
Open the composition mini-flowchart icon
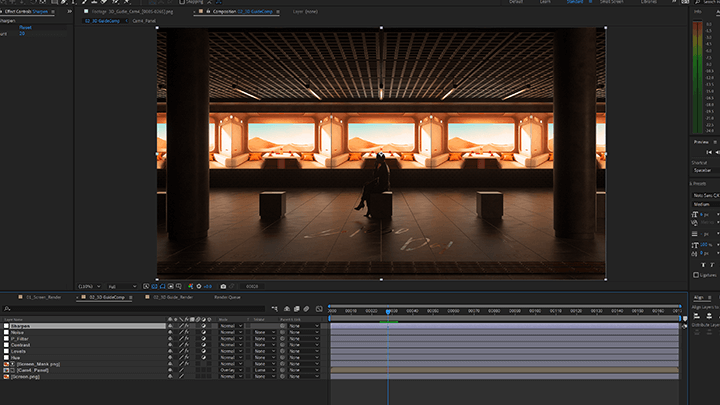(275, 309)
